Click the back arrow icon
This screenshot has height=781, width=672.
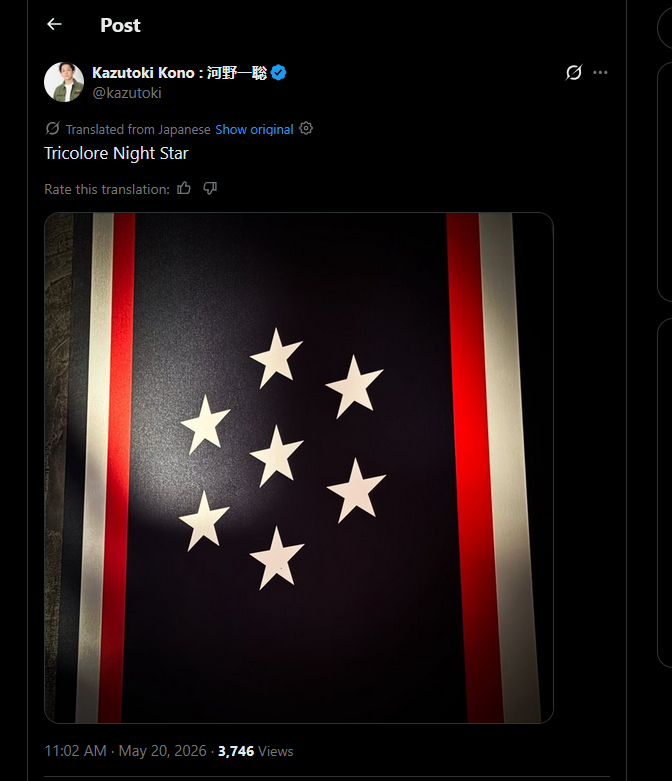[54, 24]
